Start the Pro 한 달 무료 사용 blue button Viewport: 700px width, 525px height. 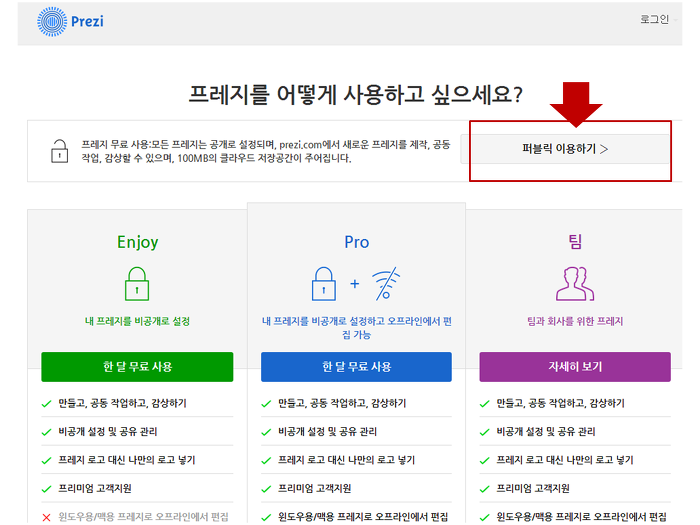pos(356,367)
